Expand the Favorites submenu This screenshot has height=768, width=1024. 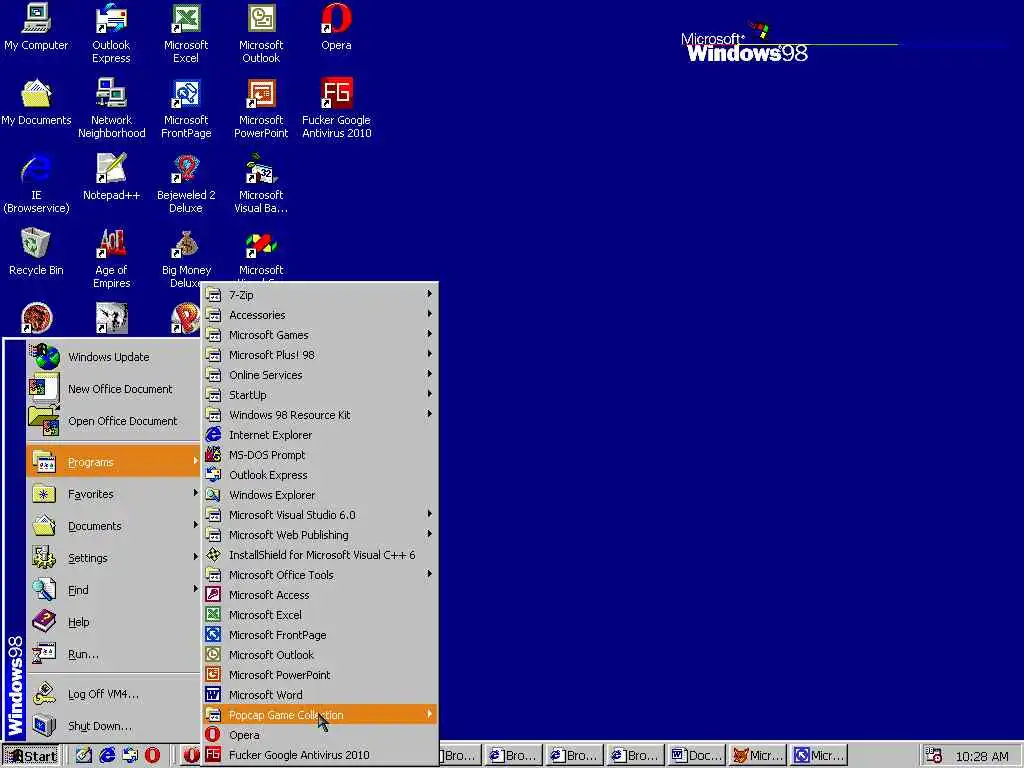tap(114, 494)
